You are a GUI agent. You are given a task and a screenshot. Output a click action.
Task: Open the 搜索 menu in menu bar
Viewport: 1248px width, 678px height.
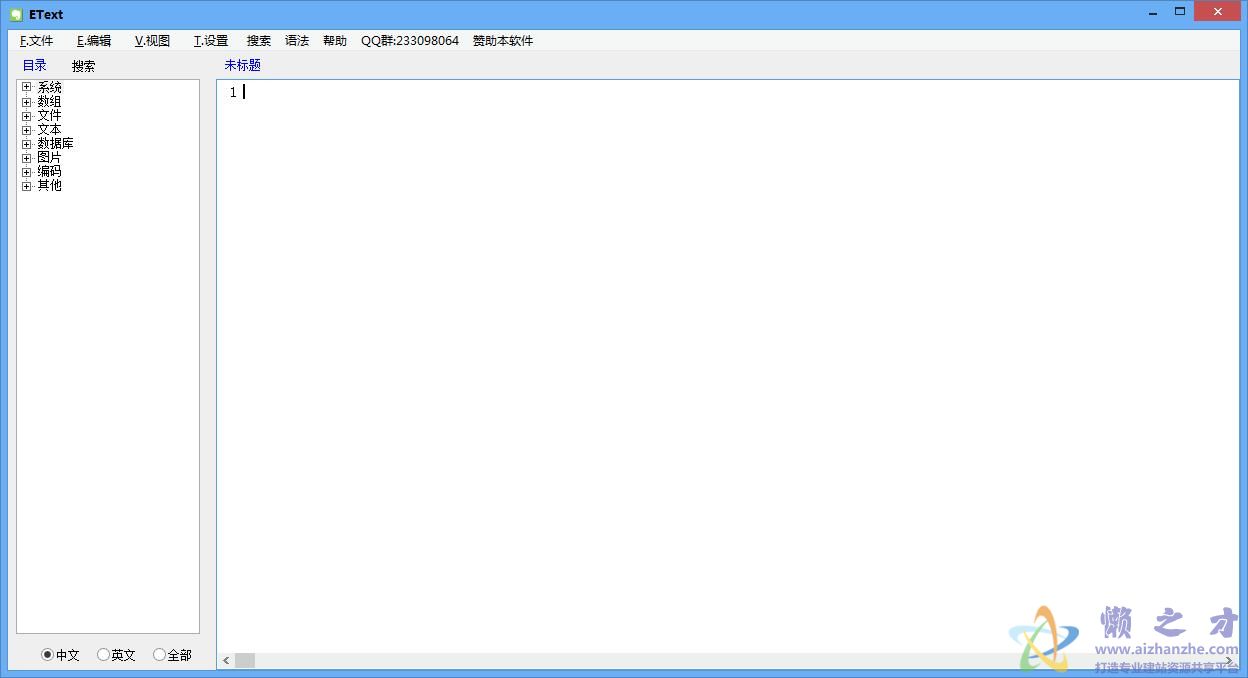(259, 41)
